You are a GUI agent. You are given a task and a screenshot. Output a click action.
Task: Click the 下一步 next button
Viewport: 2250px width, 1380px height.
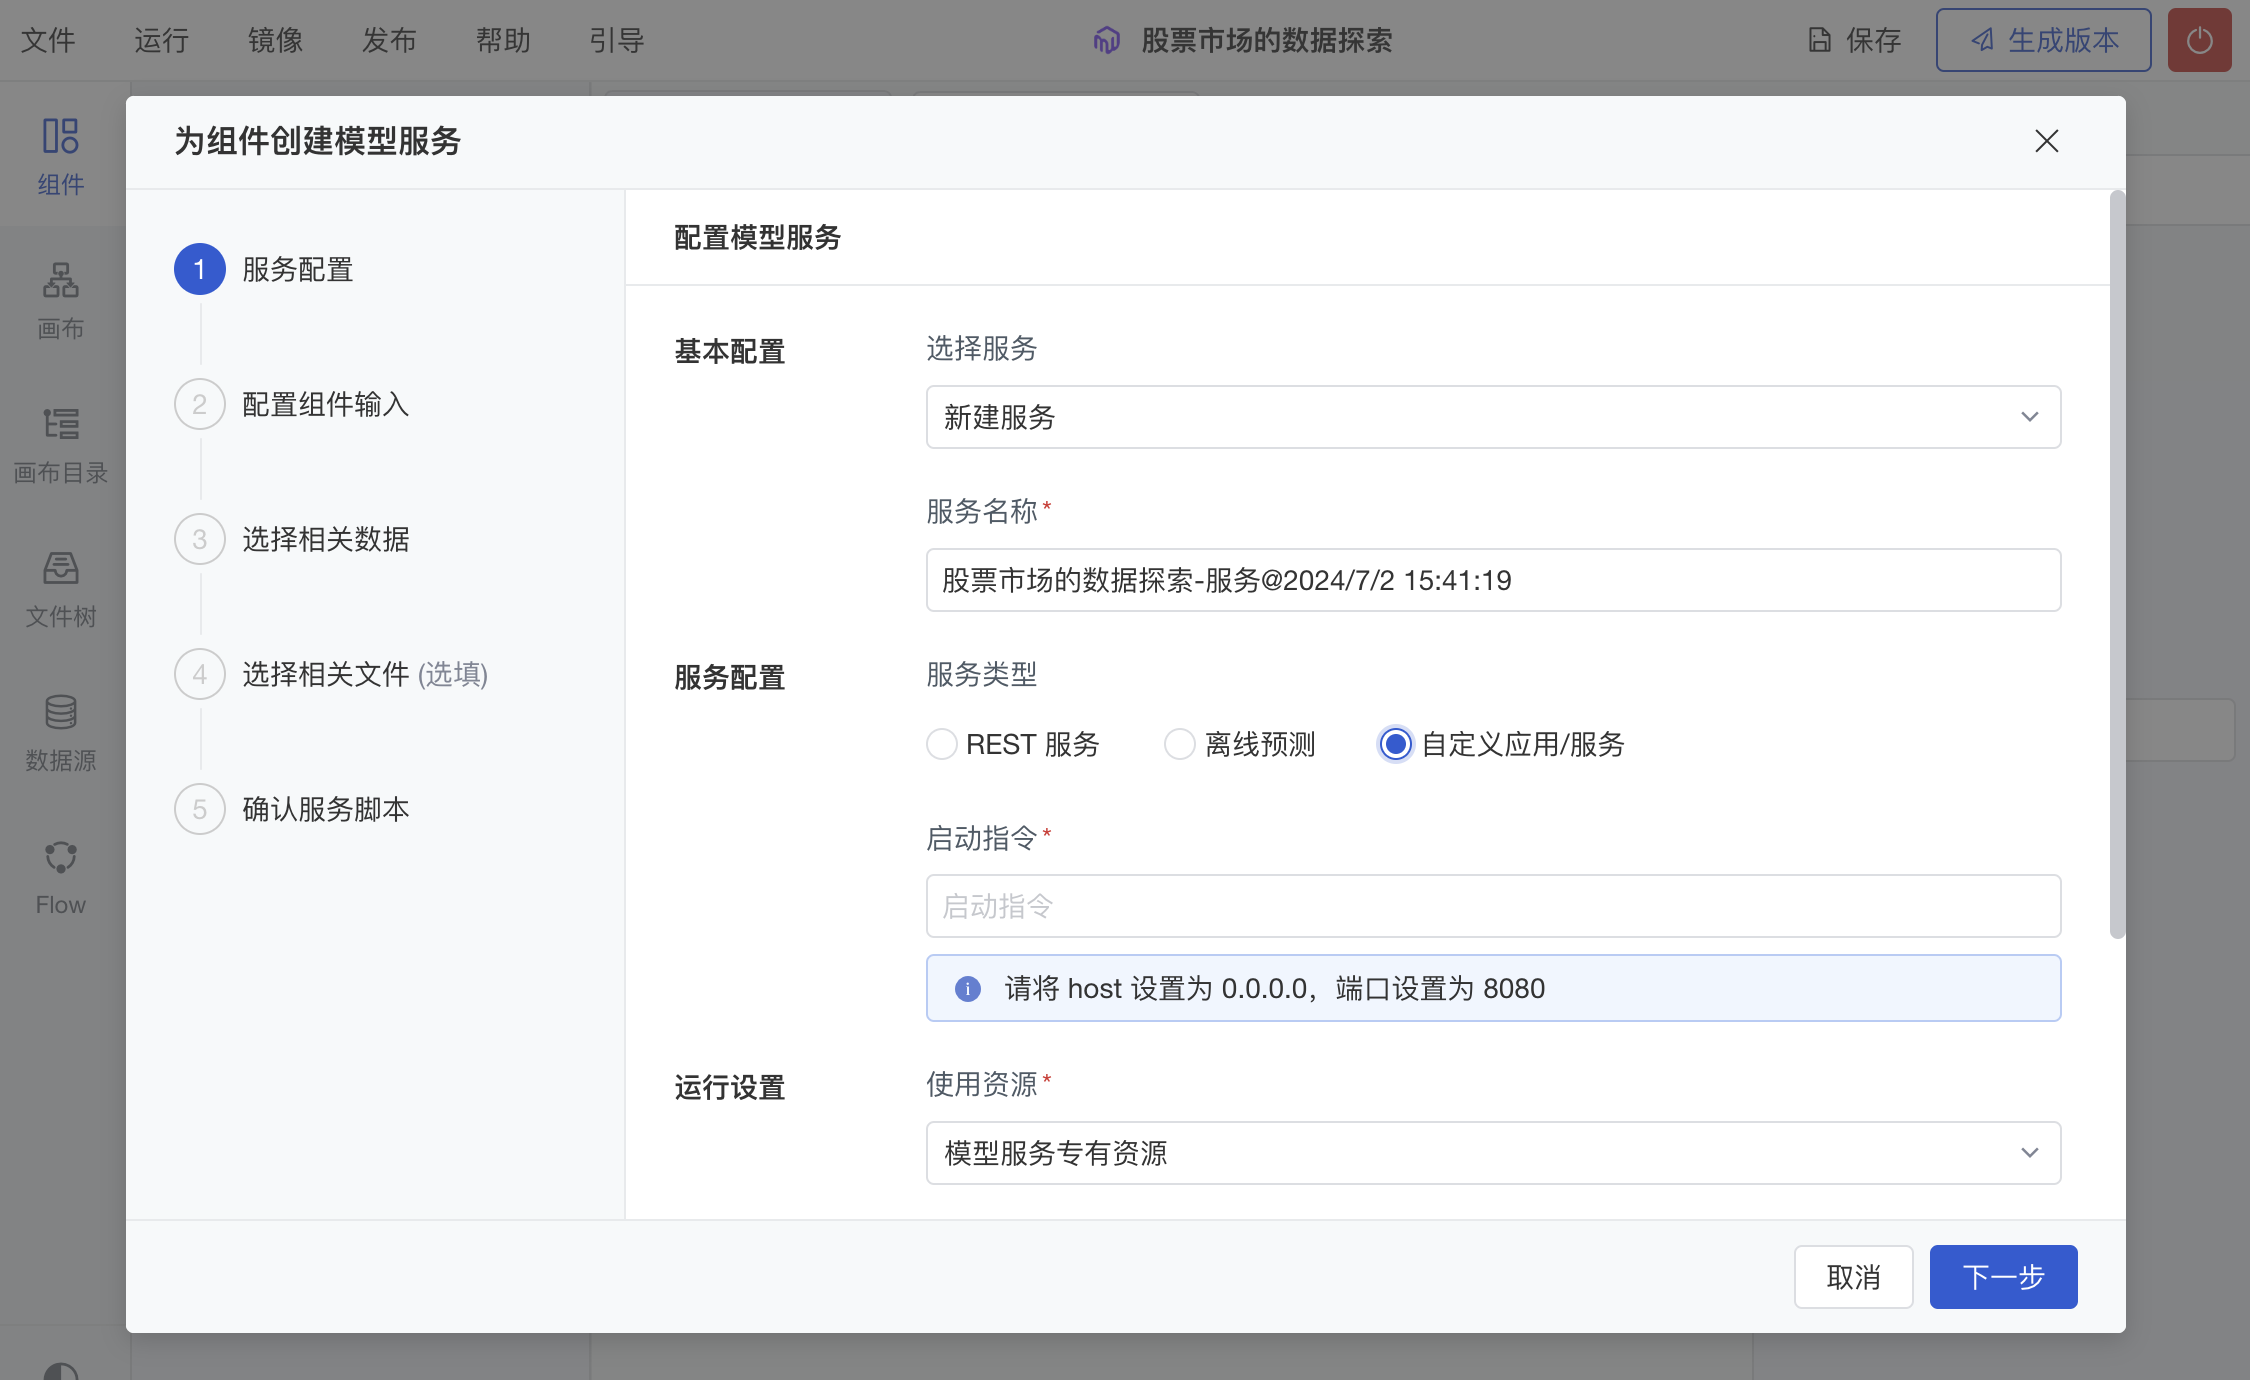pyautogui.click(x=2002, y=1277)
